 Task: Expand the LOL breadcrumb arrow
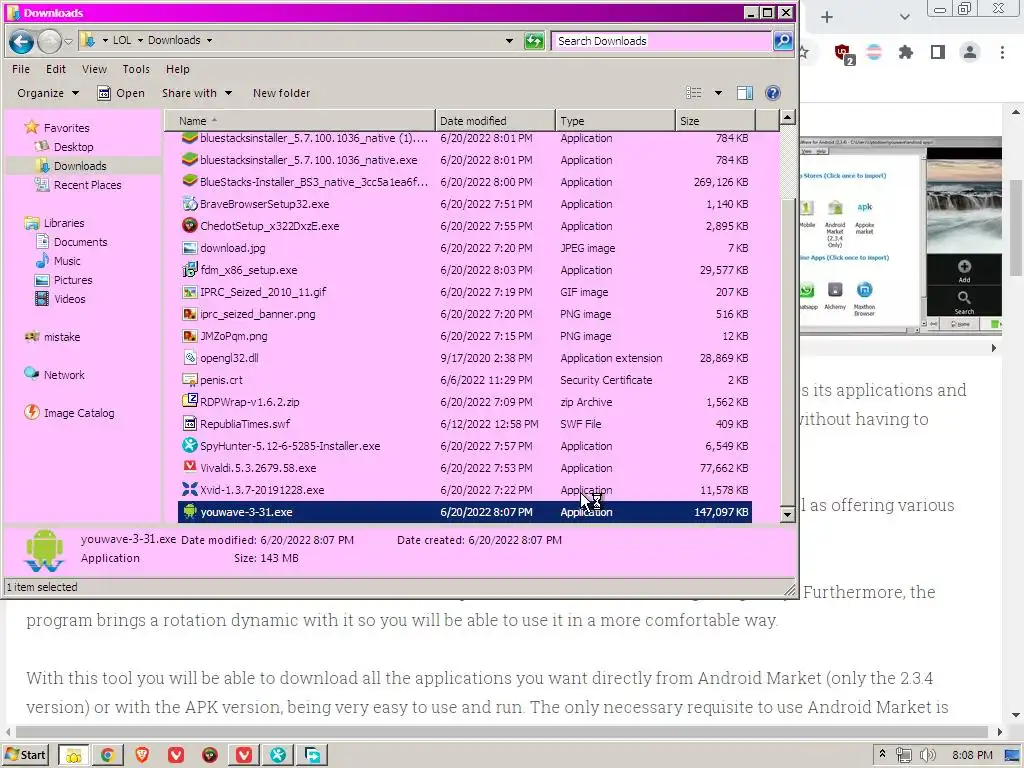[x=140, y=40]
